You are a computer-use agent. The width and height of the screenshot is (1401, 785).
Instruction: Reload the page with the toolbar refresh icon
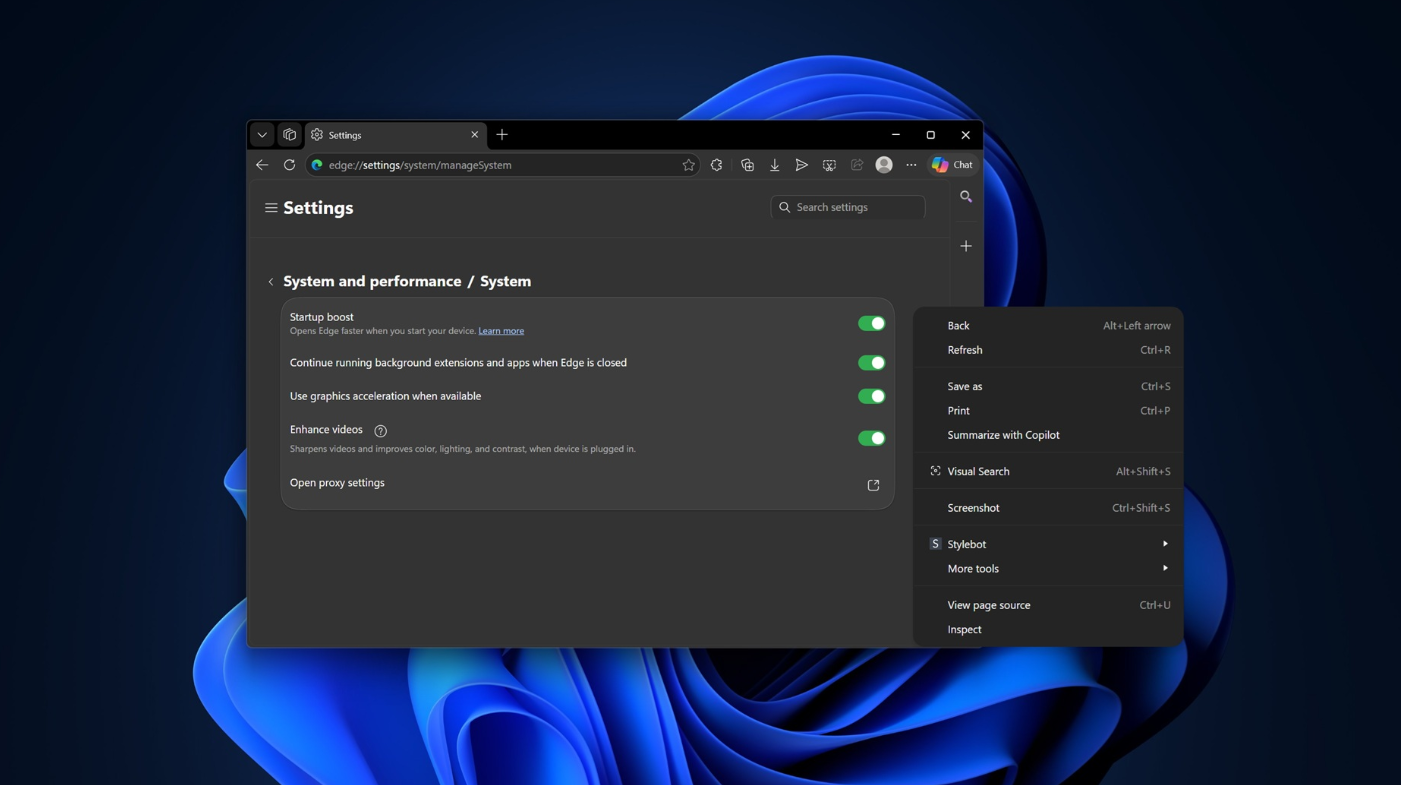tap(290, 165)
